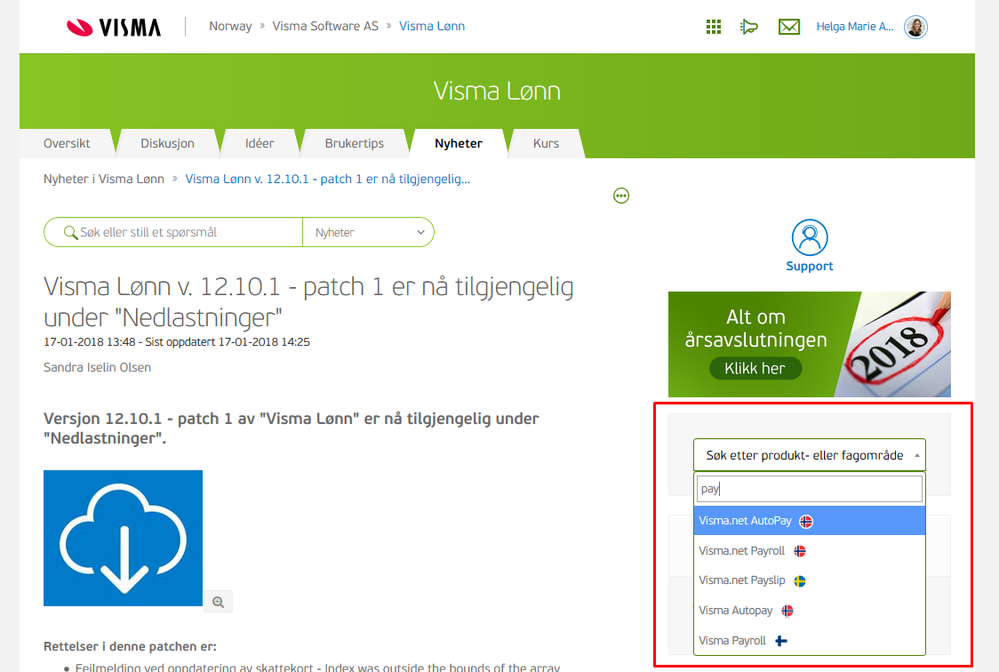This screenshot has height=672, width=999.
Task: Switch to the Diskusjon tab
Action: 167,143
